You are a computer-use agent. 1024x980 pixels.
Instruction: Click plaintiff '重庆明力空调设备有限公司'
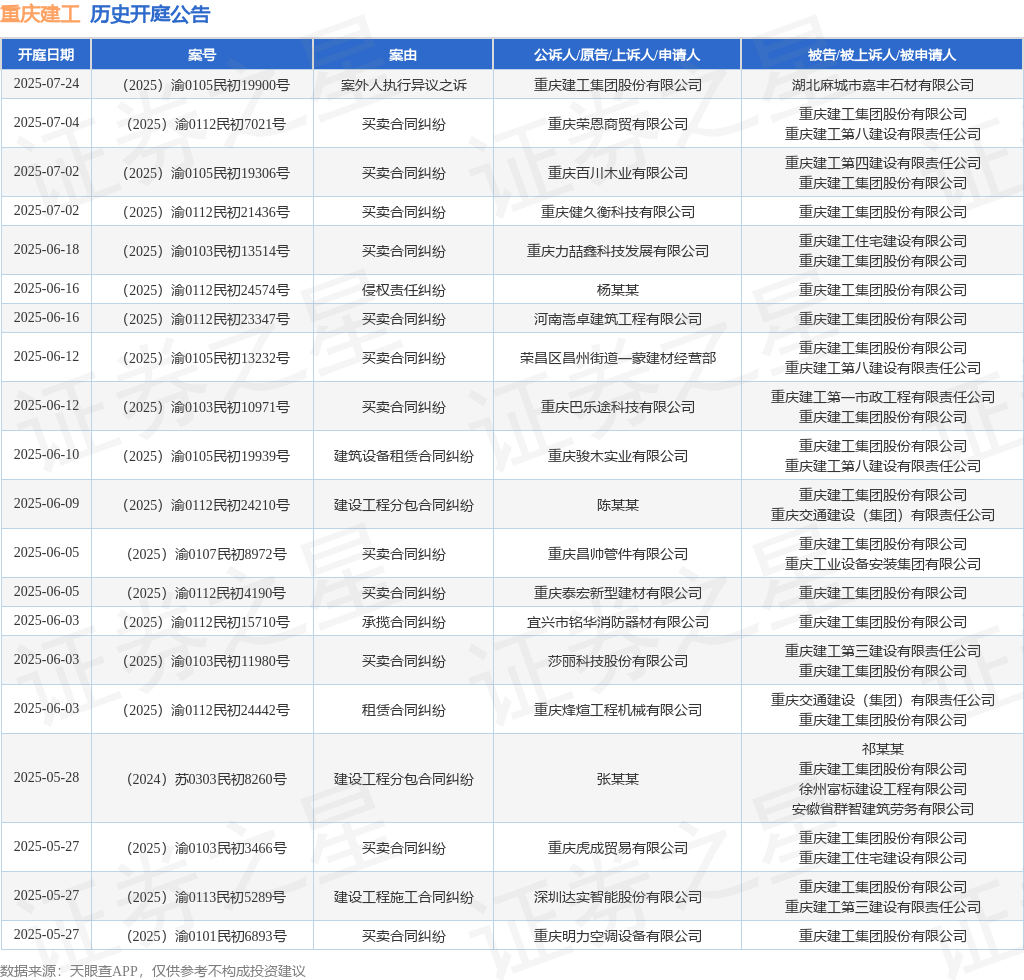(617, 936)
